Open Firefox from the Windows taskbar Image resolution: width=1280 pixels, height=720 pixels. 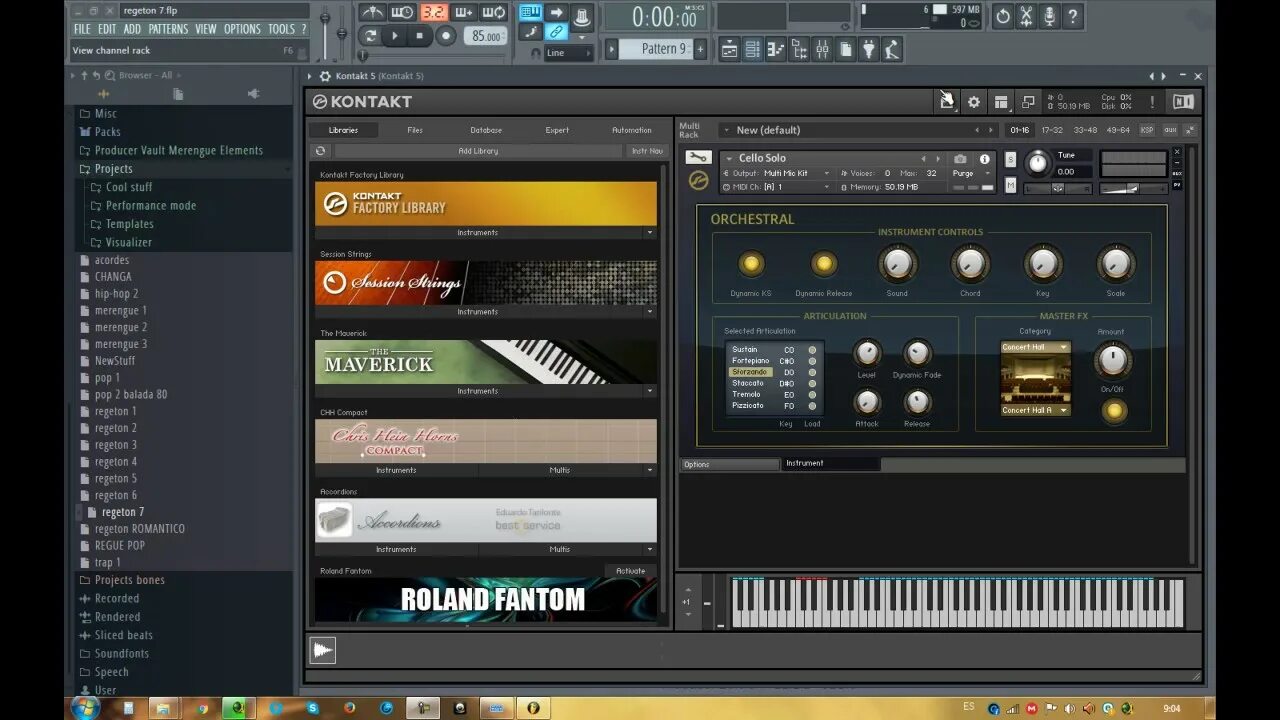(x=349, y=707)
